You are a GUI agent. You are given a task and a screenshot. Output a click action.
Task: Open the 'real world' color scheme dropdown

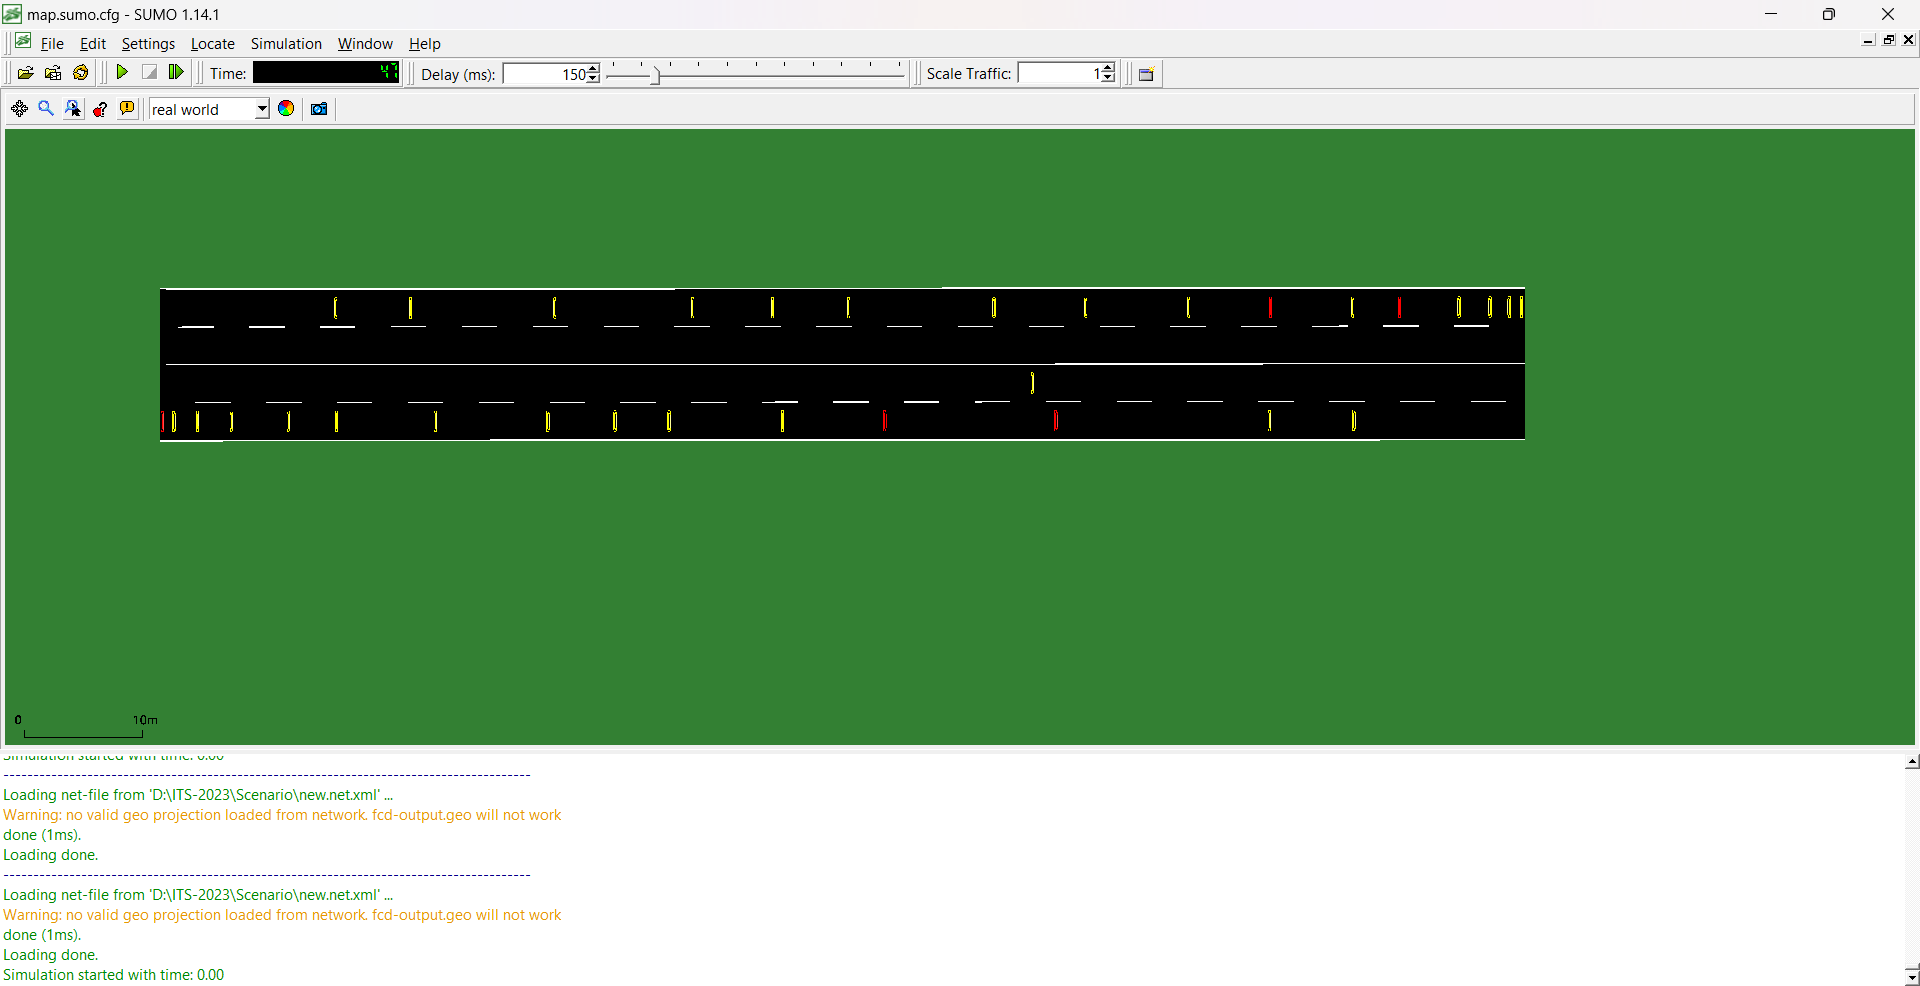(x=209, y=109)
